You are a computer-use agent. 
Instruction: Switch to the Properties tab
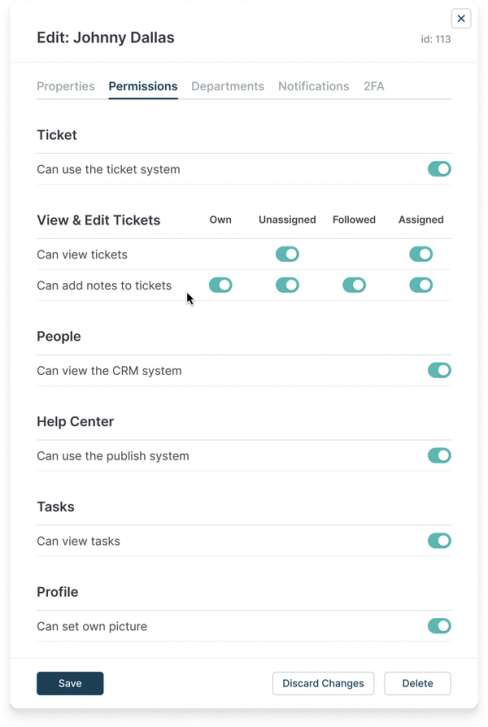(66, 86)
